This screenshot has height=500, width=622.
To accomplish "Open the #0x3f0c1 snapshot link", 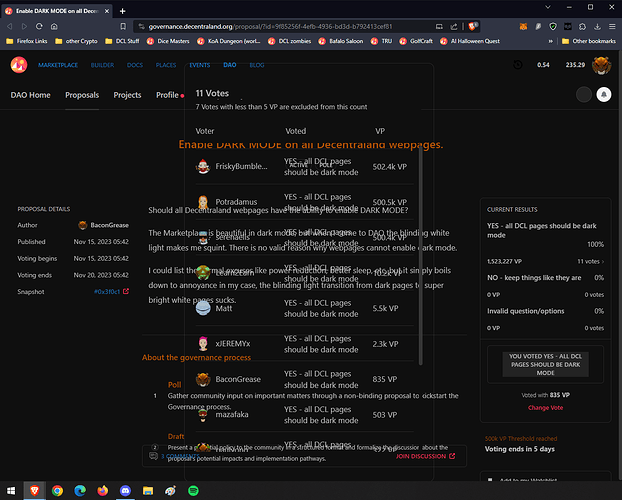I will click(x=107, y=292).
